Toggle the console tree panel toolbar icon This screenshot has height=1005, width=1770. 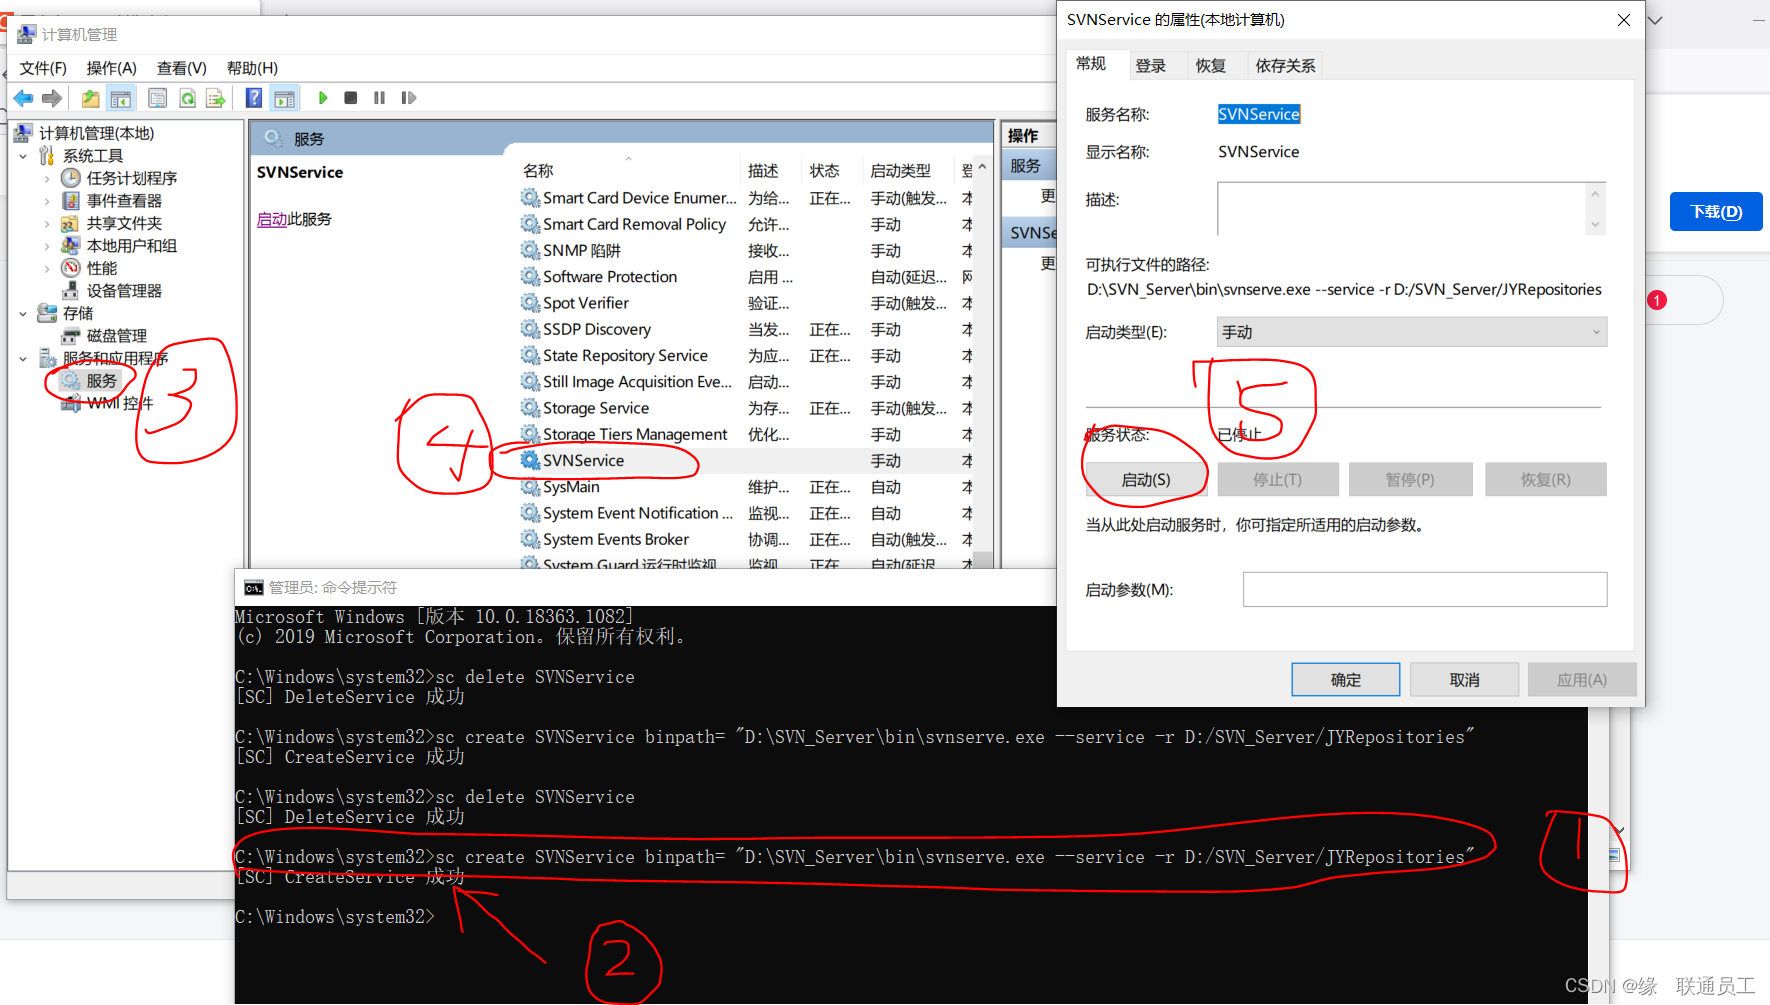click(x=120, y=98)
